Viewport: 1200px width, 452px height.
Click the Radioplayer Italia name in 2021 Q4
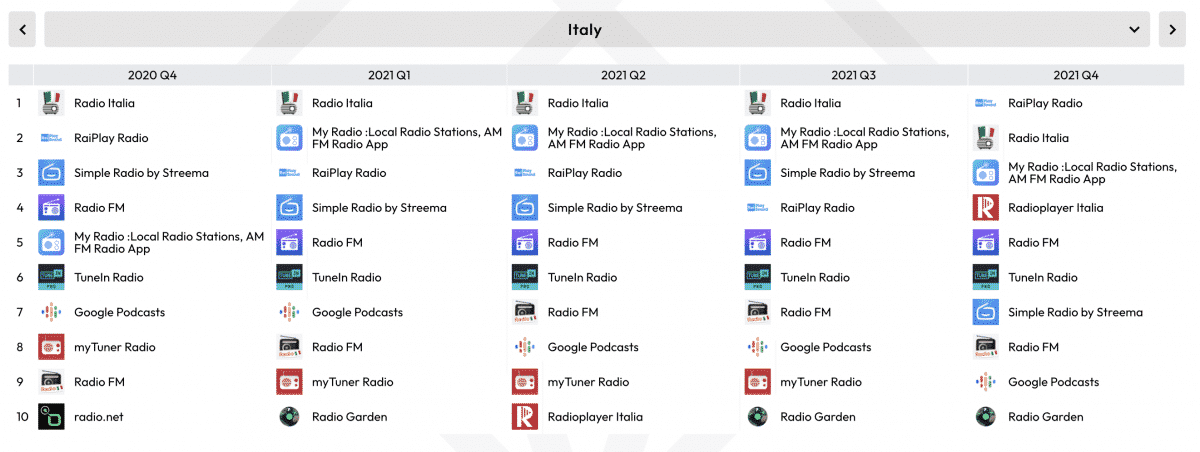[1055, 208]
